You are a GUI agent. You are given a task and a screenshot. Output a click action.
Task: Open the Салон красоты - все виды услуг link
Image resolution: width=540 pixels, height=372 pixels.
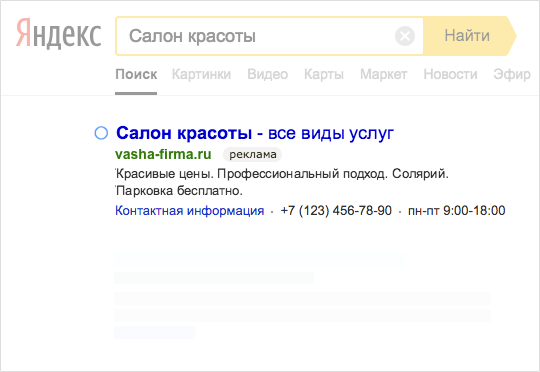255,133
